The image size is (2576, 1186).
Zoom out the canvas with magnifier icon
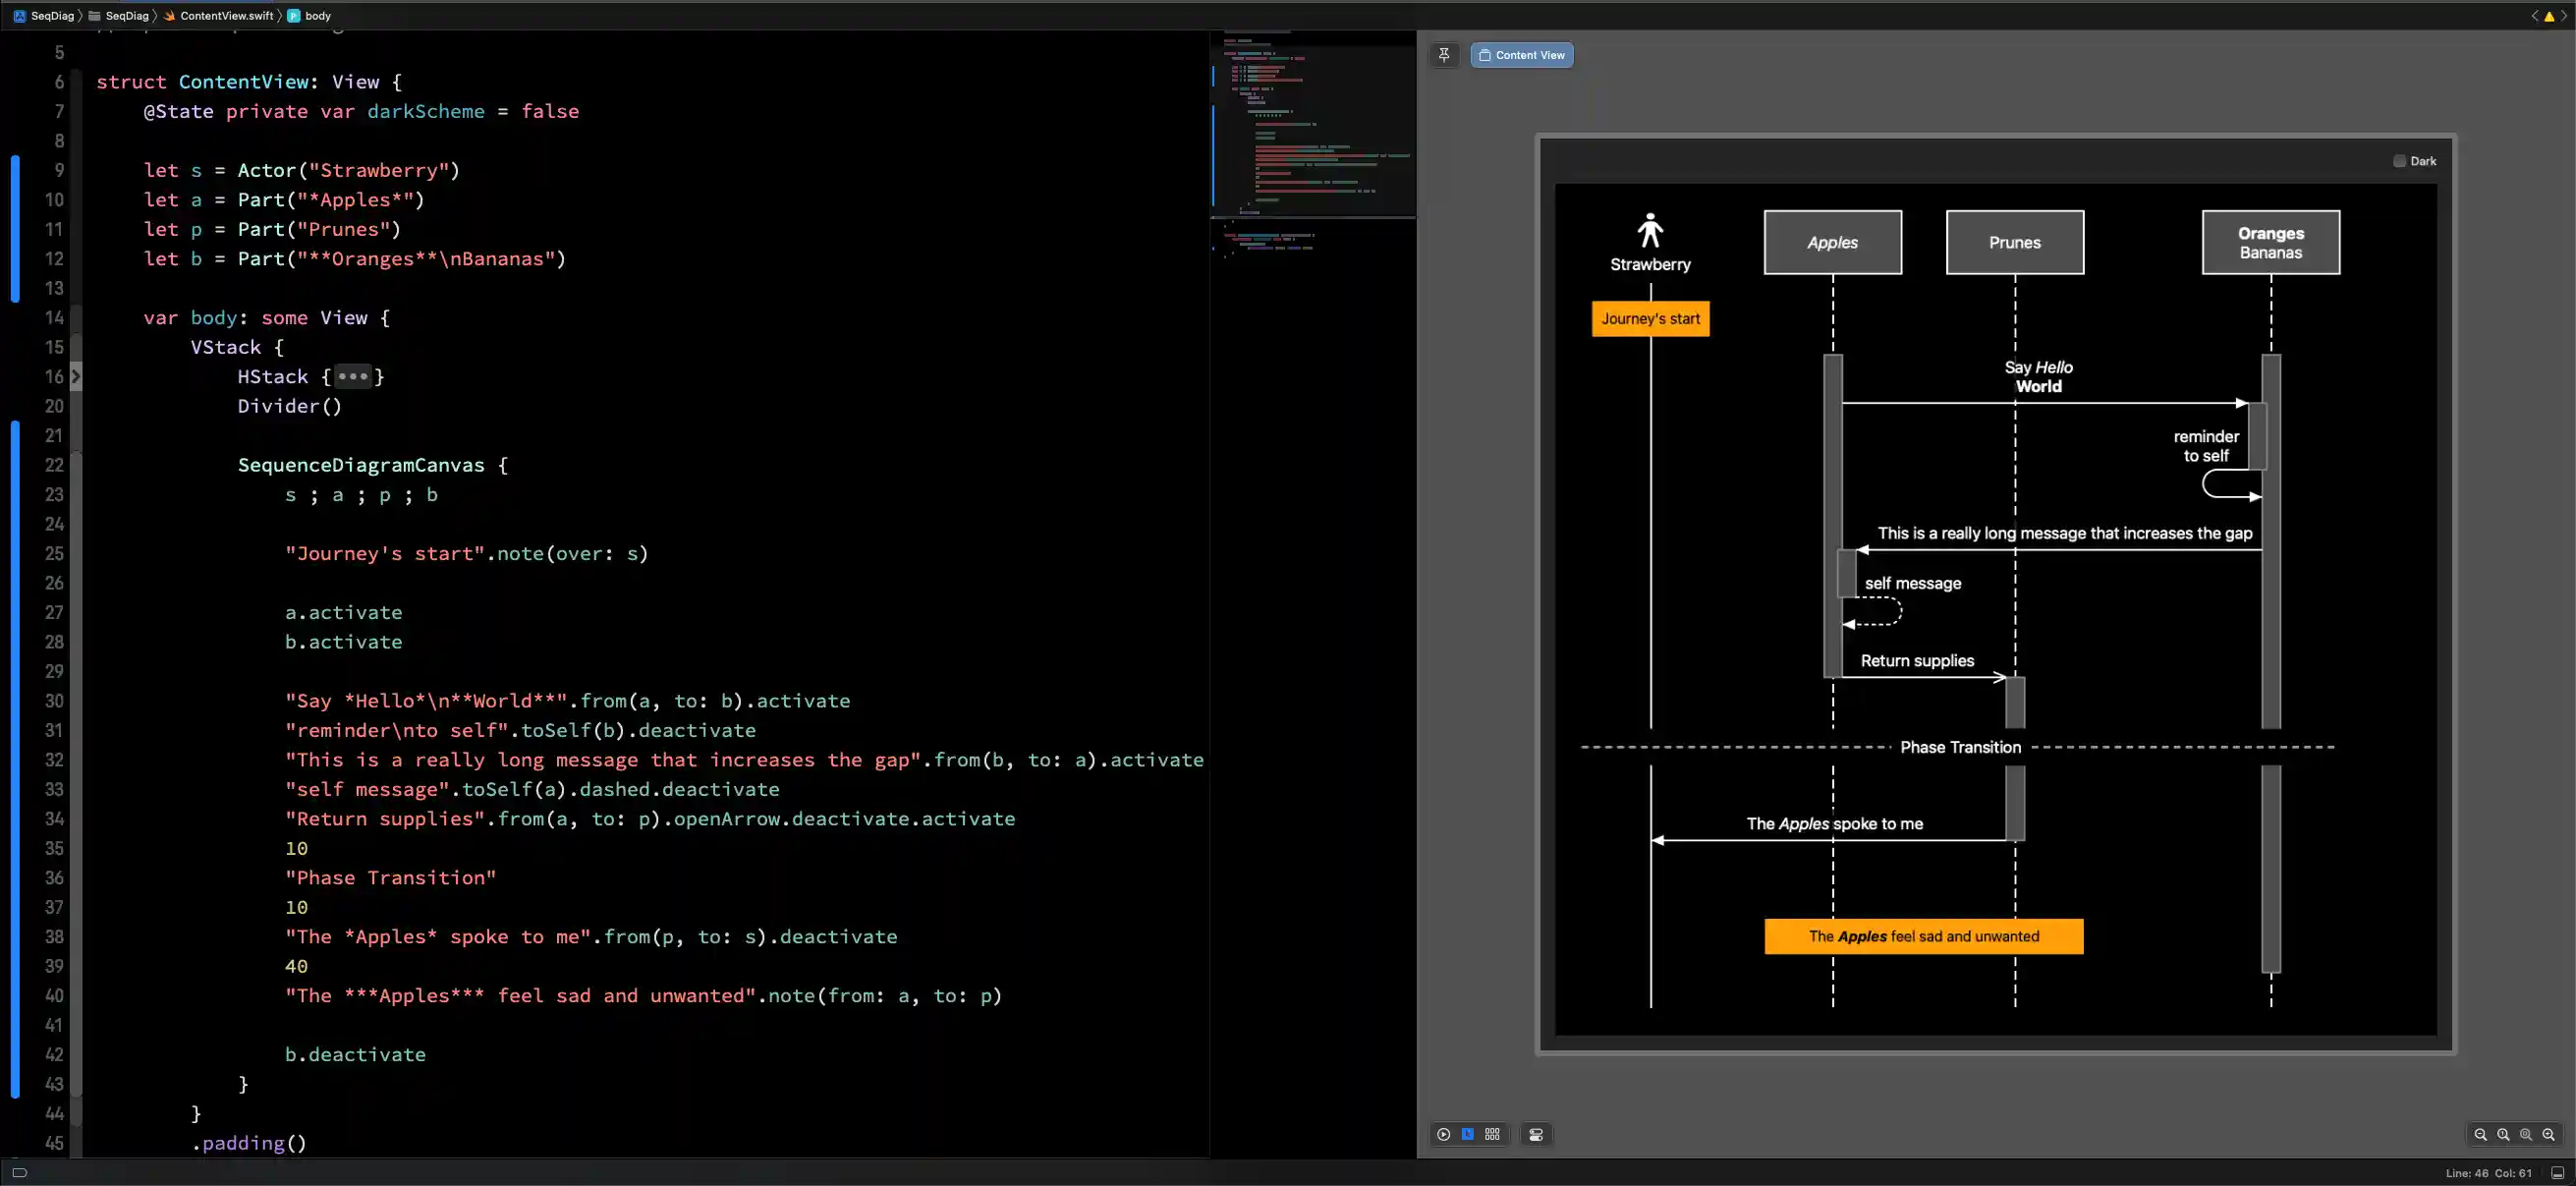pos(2480,1135)
